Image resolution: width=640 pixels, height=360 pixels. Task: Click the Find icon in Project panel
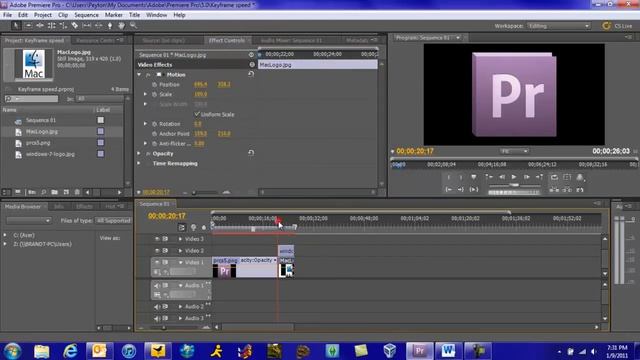43,192
